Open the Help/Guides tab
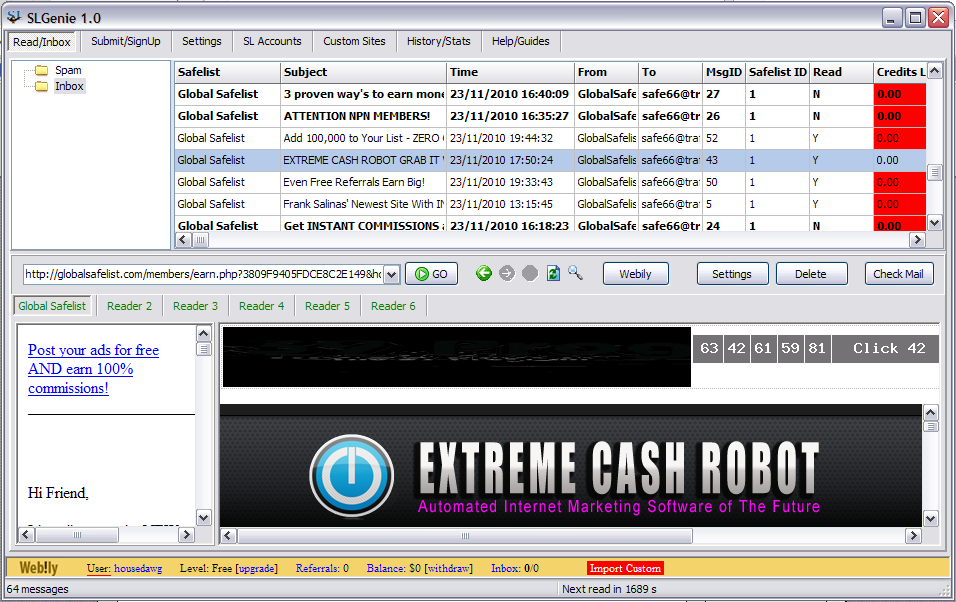Screen dimensions: 956x602 click(521, 41)
